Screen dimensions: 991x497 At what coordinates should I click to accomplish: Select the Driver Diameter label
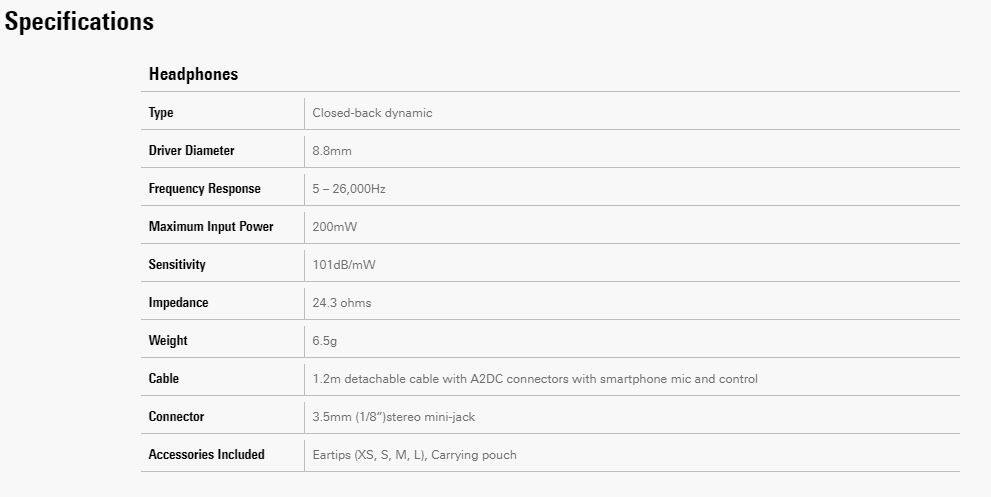click(x=191, y=151)
